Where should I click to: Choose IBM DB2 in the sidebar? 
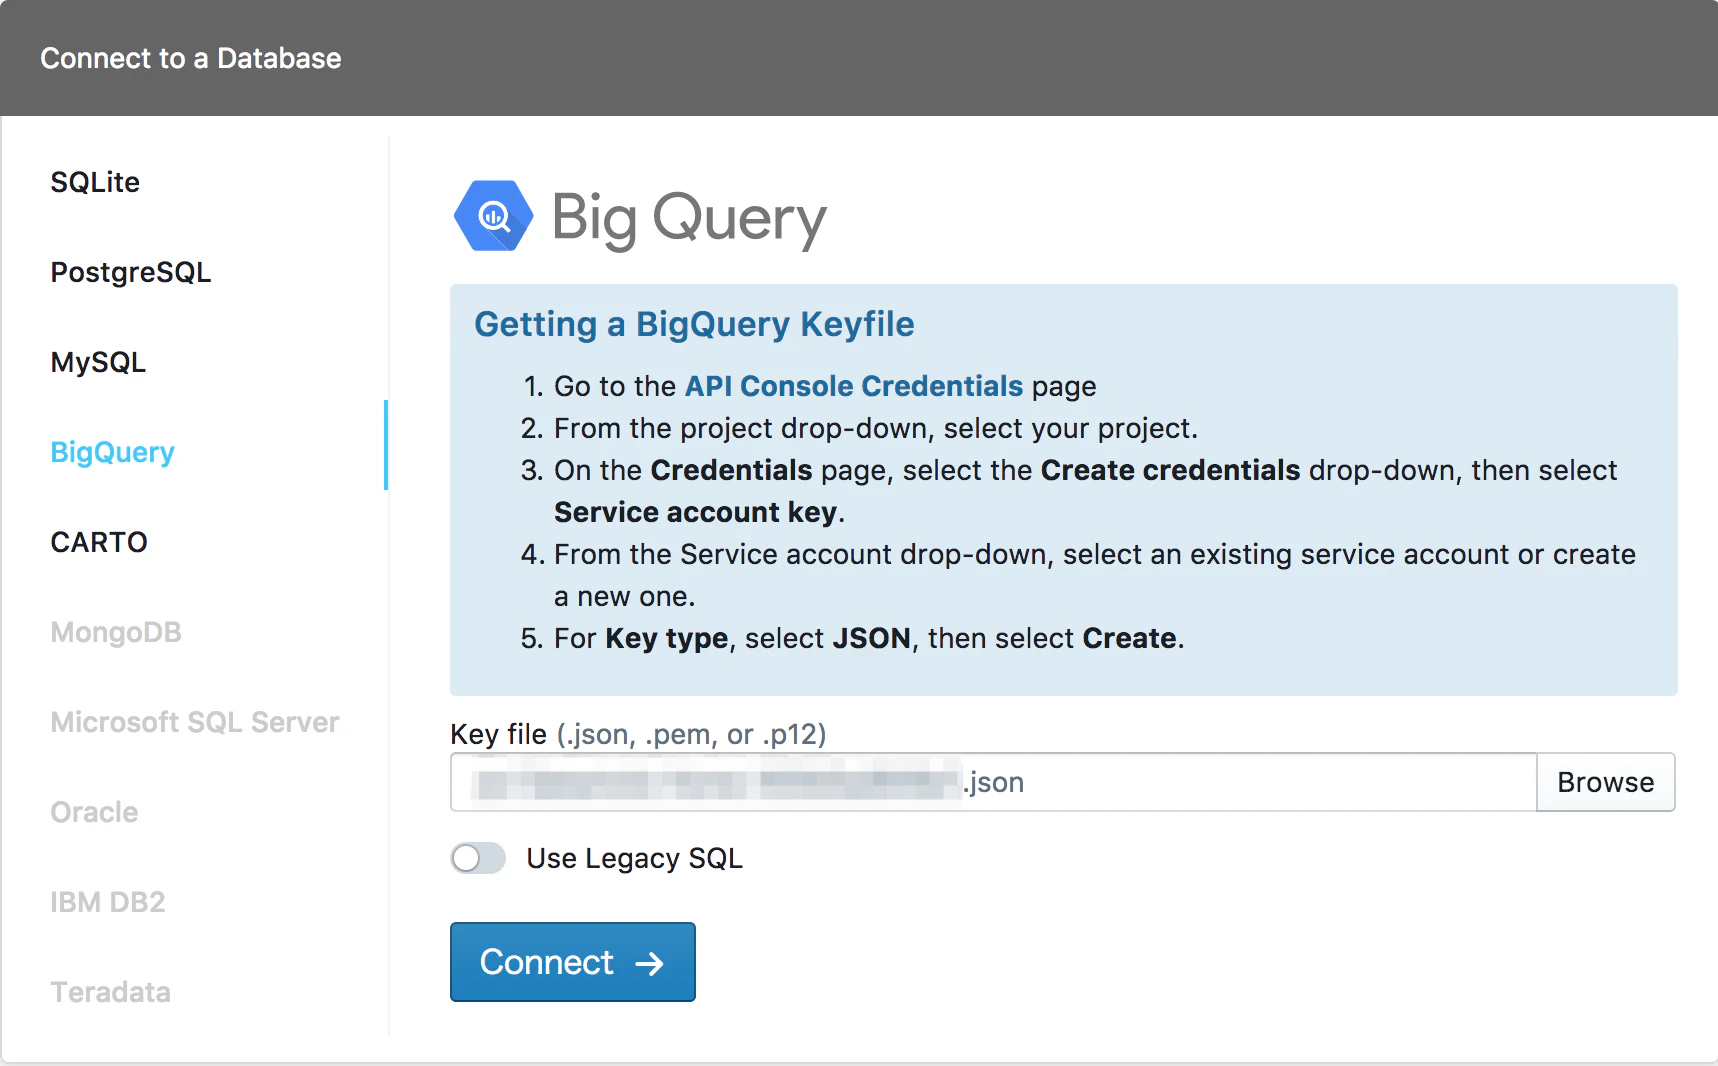[x=108, y=902]
